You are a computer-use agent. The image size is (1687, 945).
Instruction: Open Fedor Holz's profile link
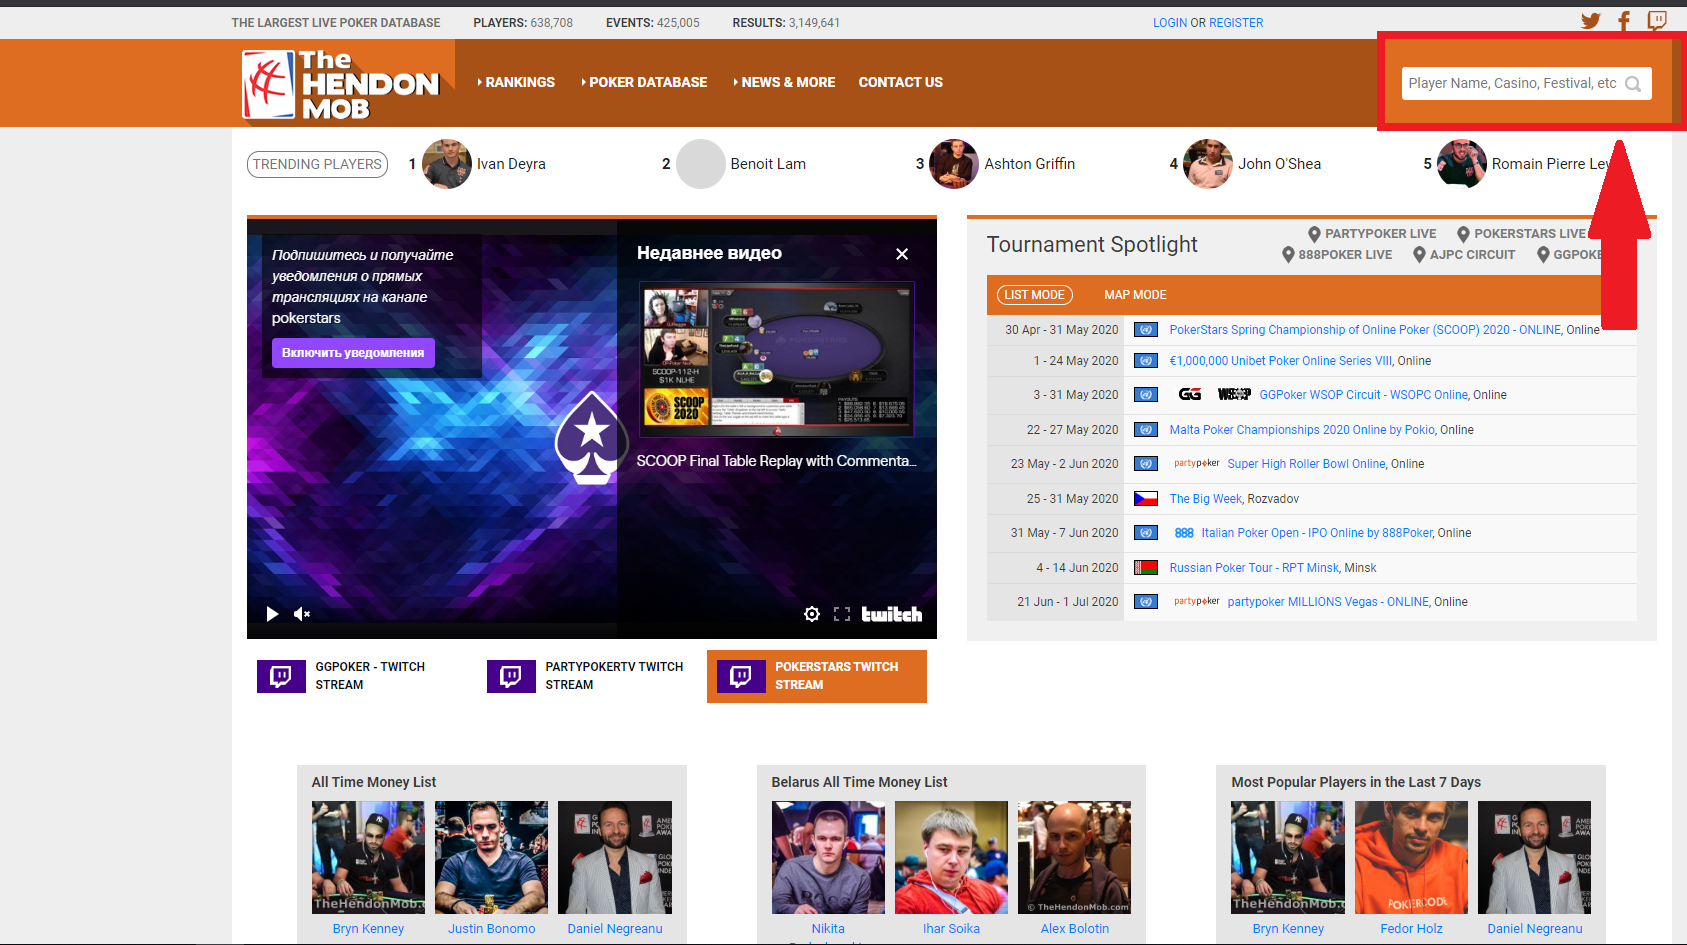(1411, 929)
